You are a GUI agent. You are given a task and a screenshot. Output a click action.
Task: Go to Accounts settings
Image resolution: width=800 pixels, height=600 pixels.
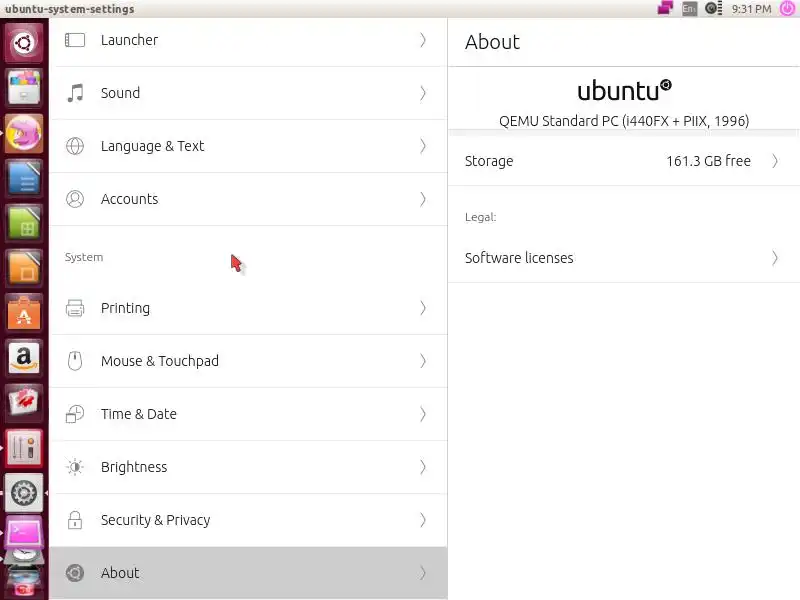[x=248, y=199]
